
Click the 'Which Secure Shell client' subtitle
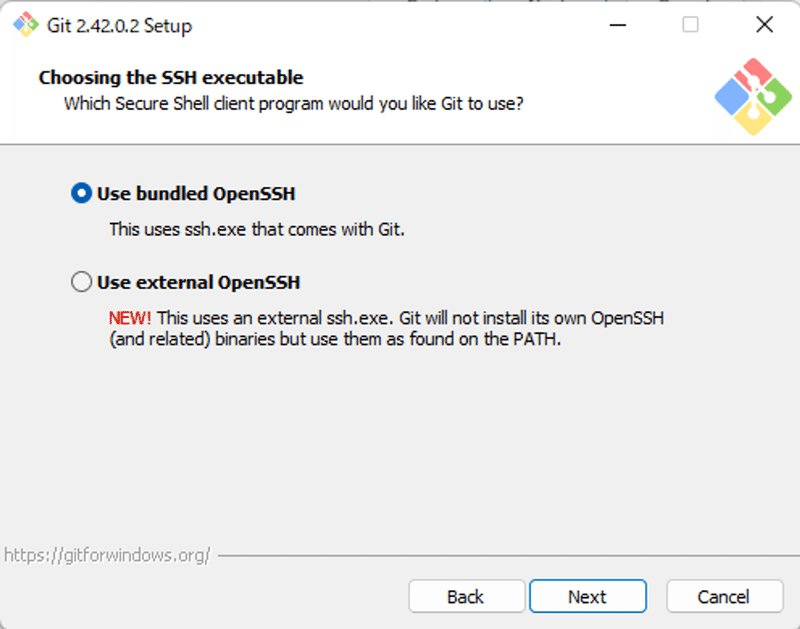[x=294, y=102]
